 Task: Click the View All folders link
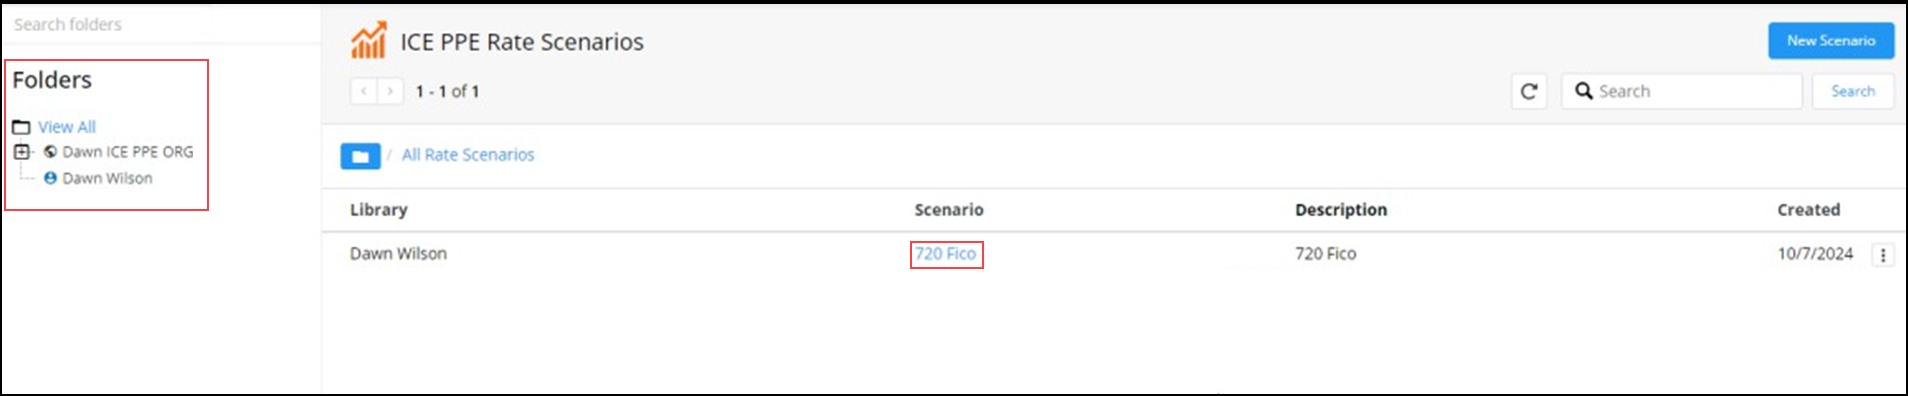[67, 127]
